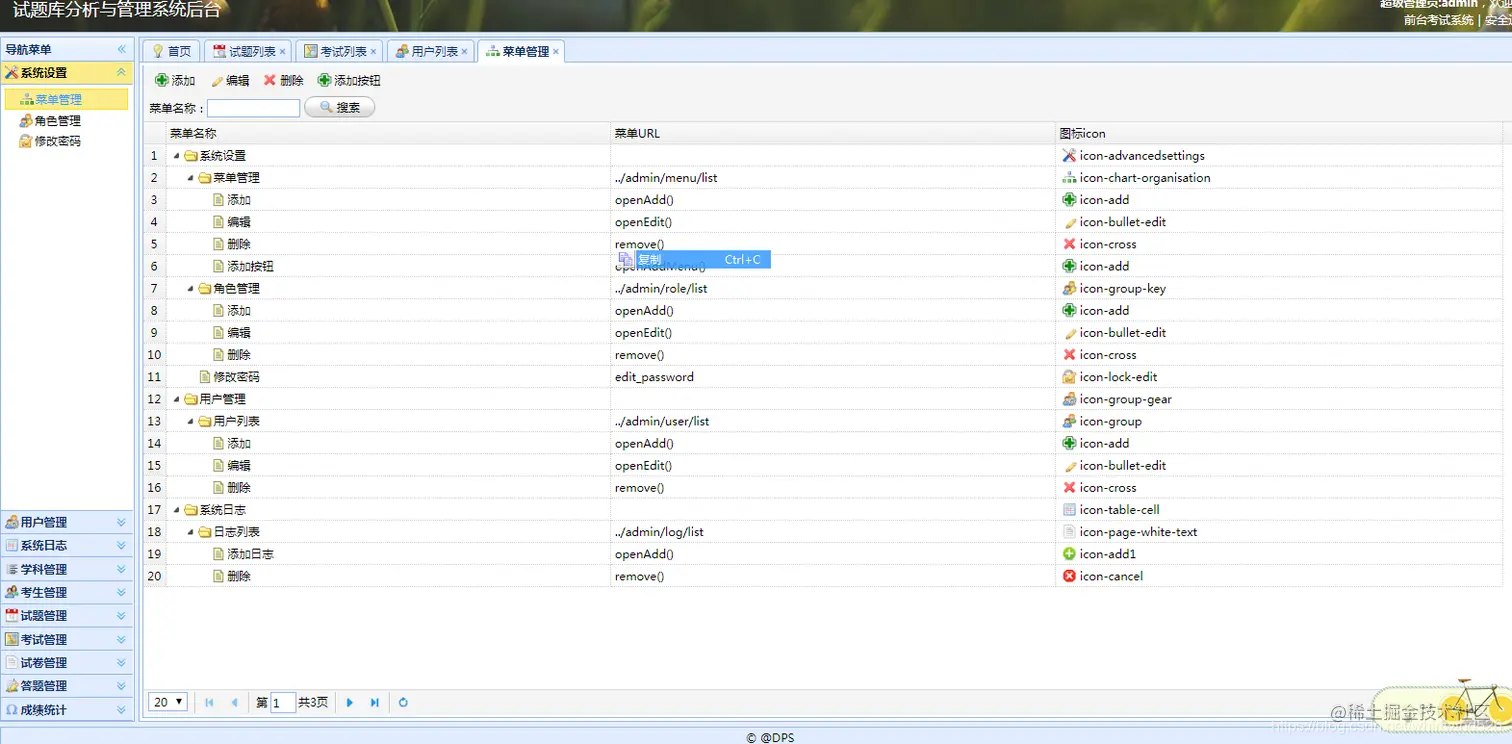Click the icon-advancedsettings tools icon
Screen dimensions: 1512x744
(x=1069, y=156)
